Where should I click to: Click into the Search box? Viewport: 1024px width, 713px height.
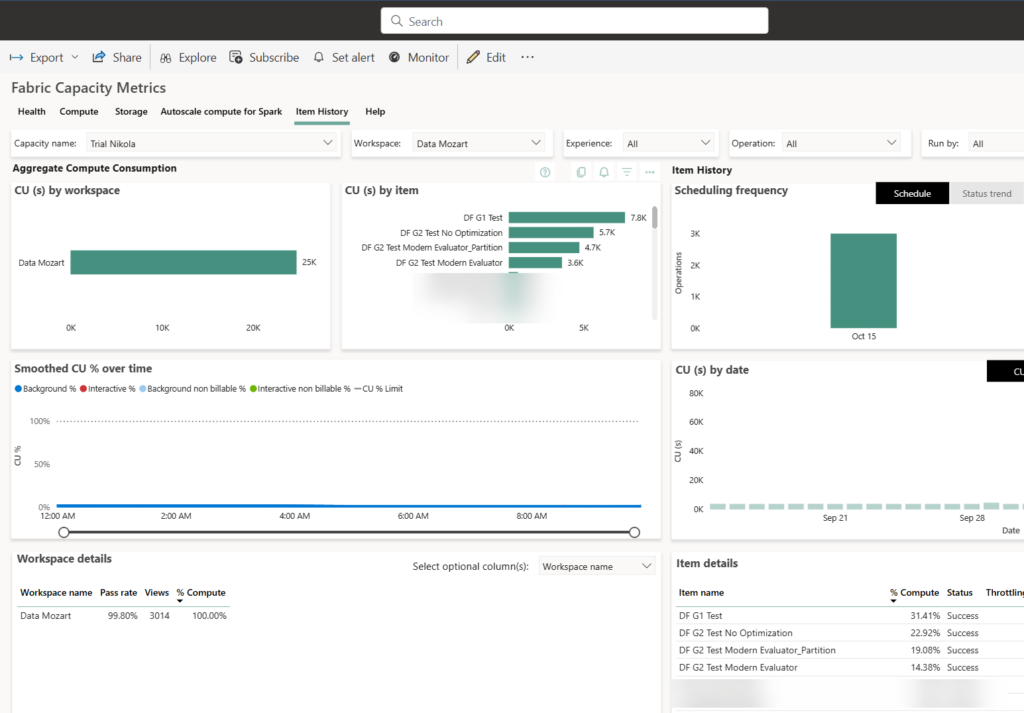(574, 21)
